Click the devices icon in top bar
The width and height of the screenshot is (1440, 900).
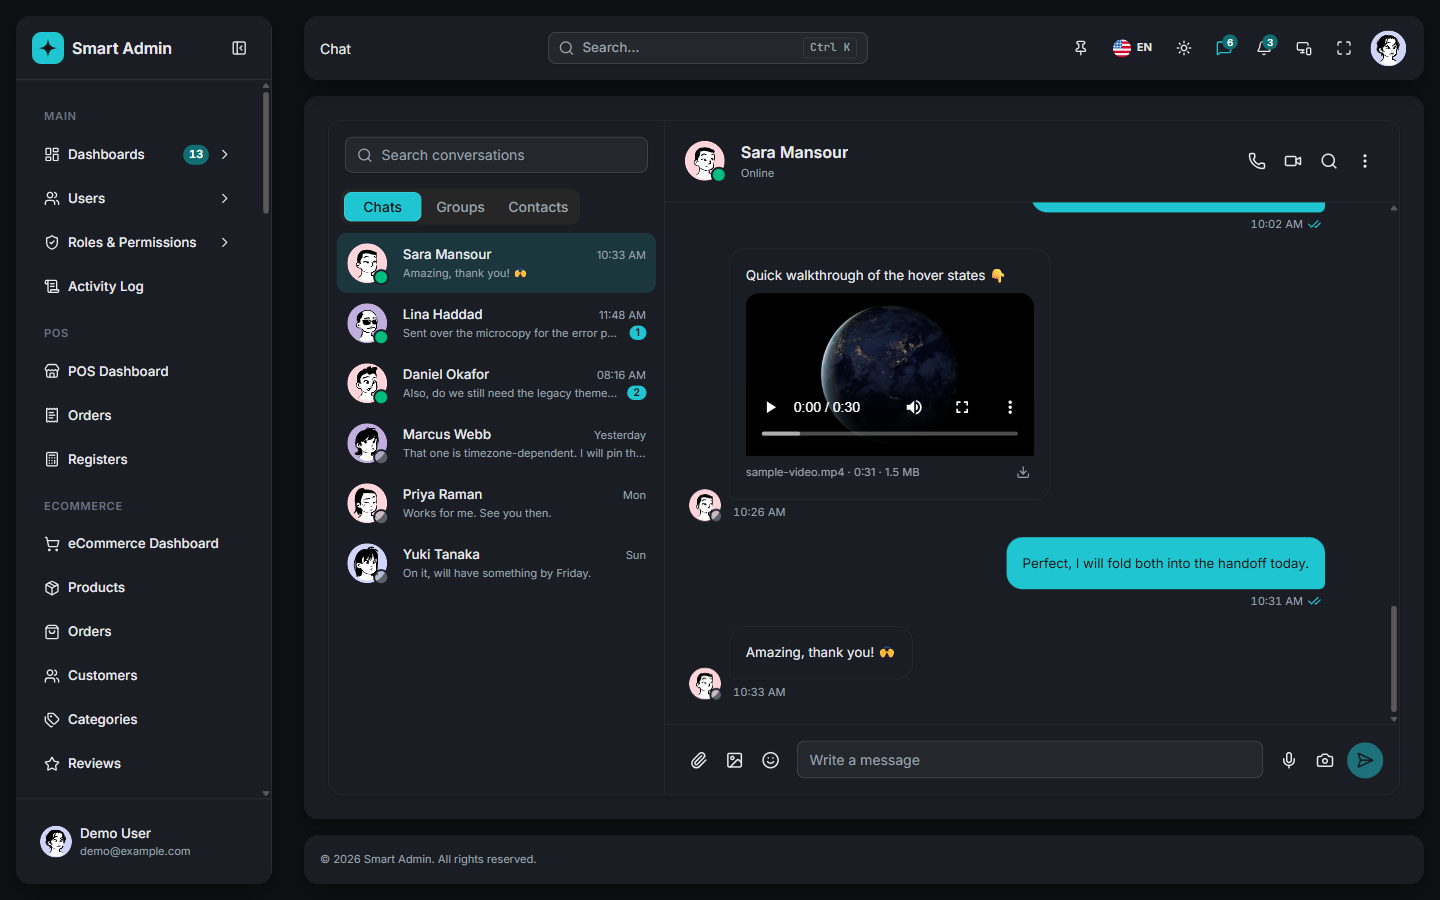(1304, 48)
